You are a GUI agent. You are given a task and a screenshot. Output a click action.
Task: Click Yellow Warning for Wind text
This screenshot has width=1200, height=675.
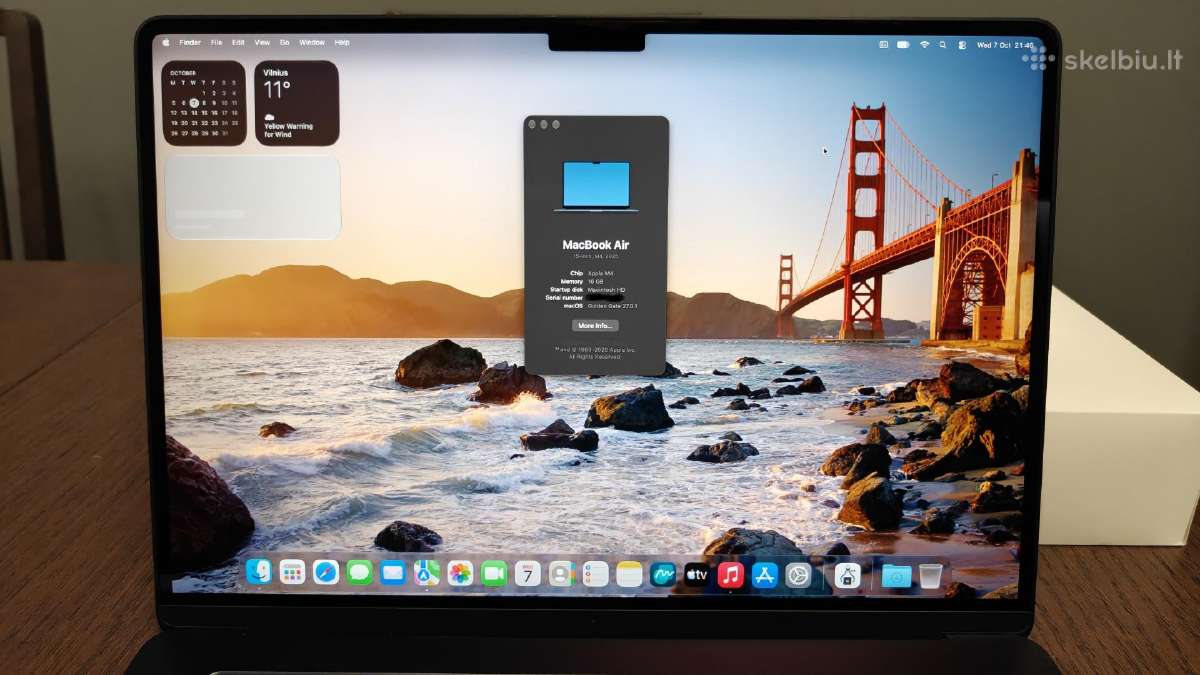point(288,130)
